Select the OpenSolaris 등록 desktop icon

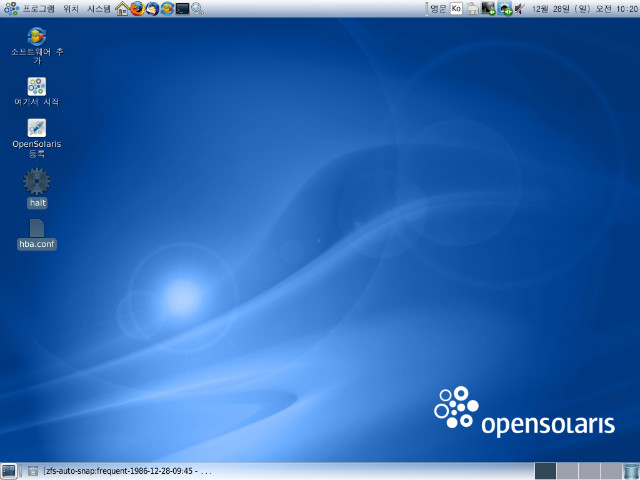[37, 138]
